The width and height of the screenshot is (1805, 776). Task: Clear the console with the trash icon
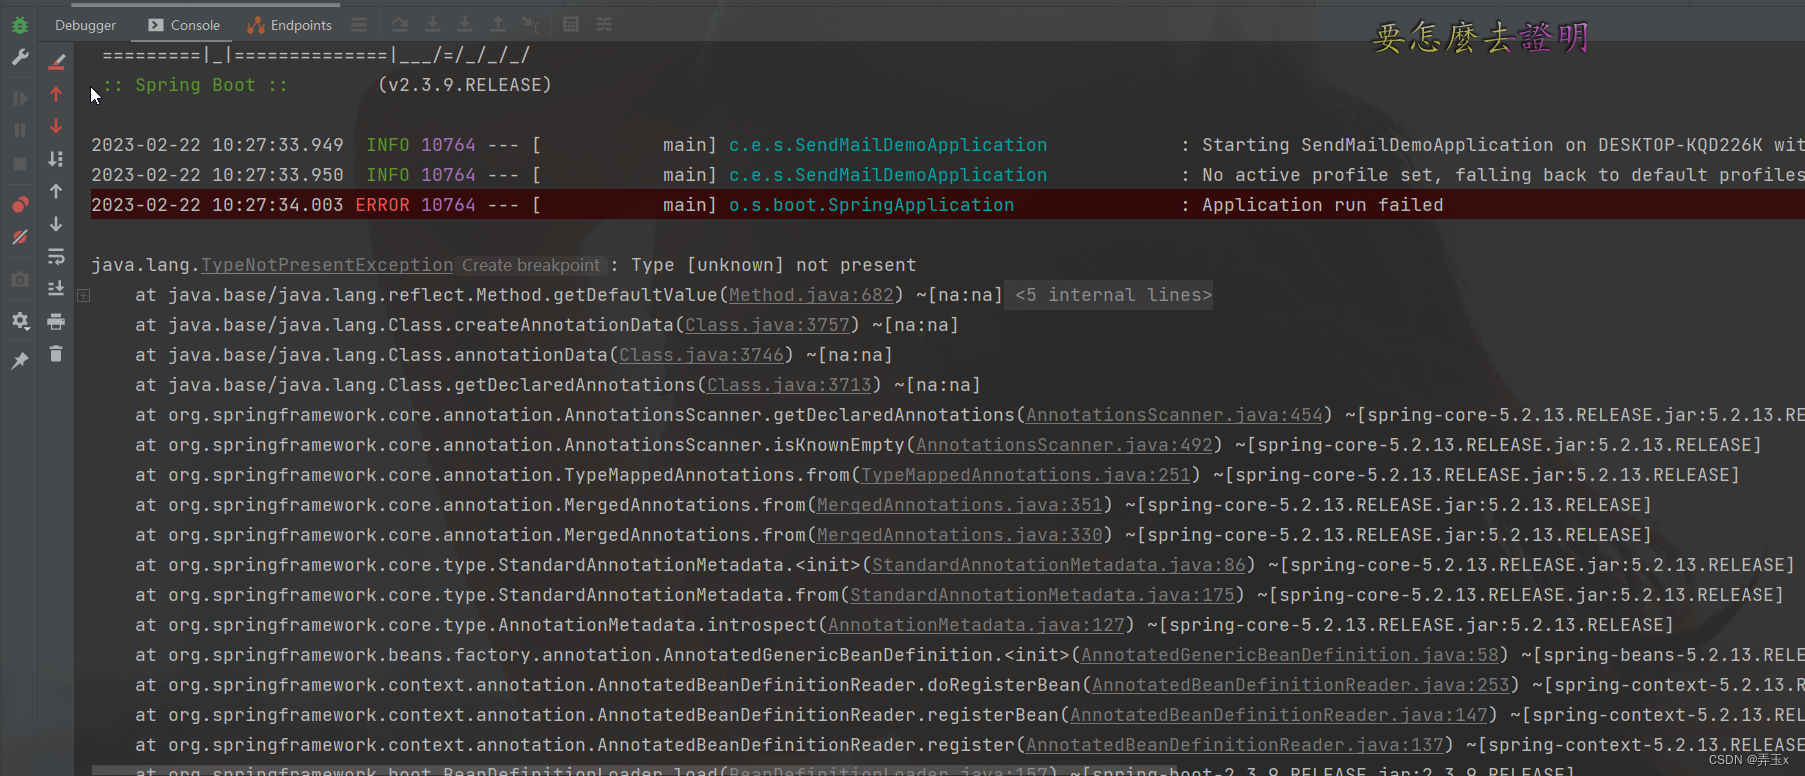pos(56,354)
